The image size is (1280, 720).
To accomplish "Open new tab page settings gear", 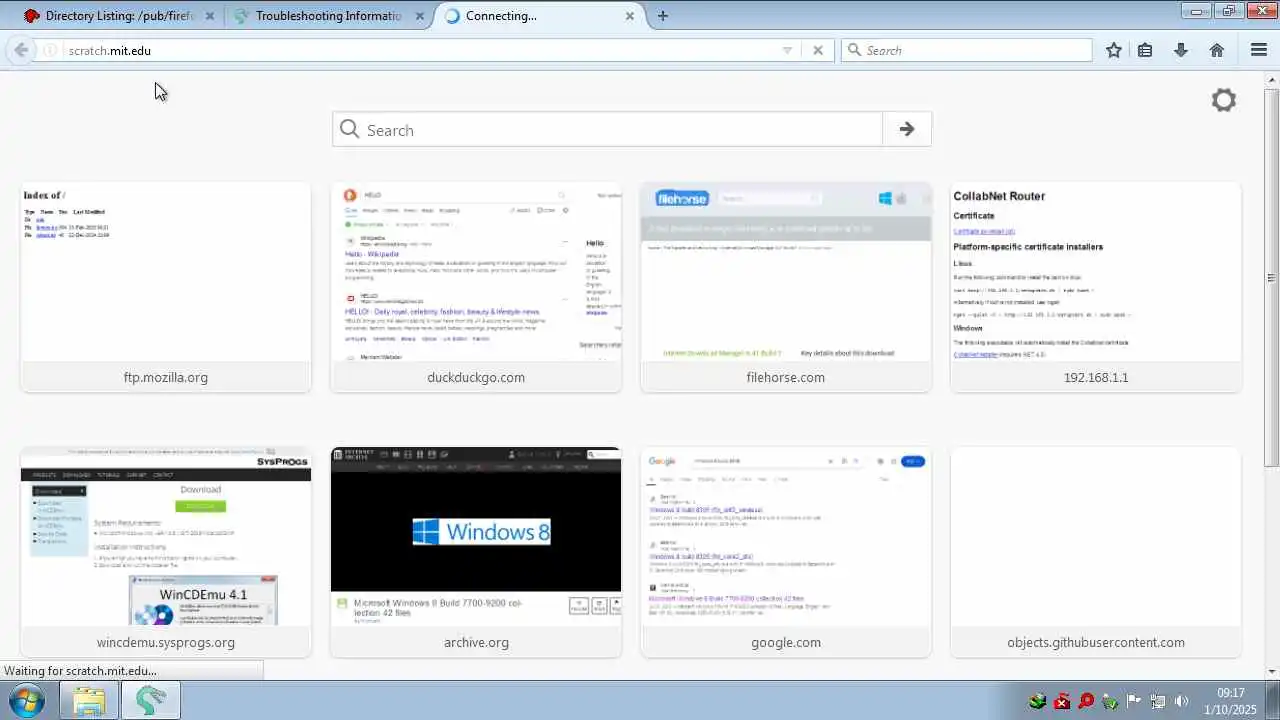I will (1224, 100).
